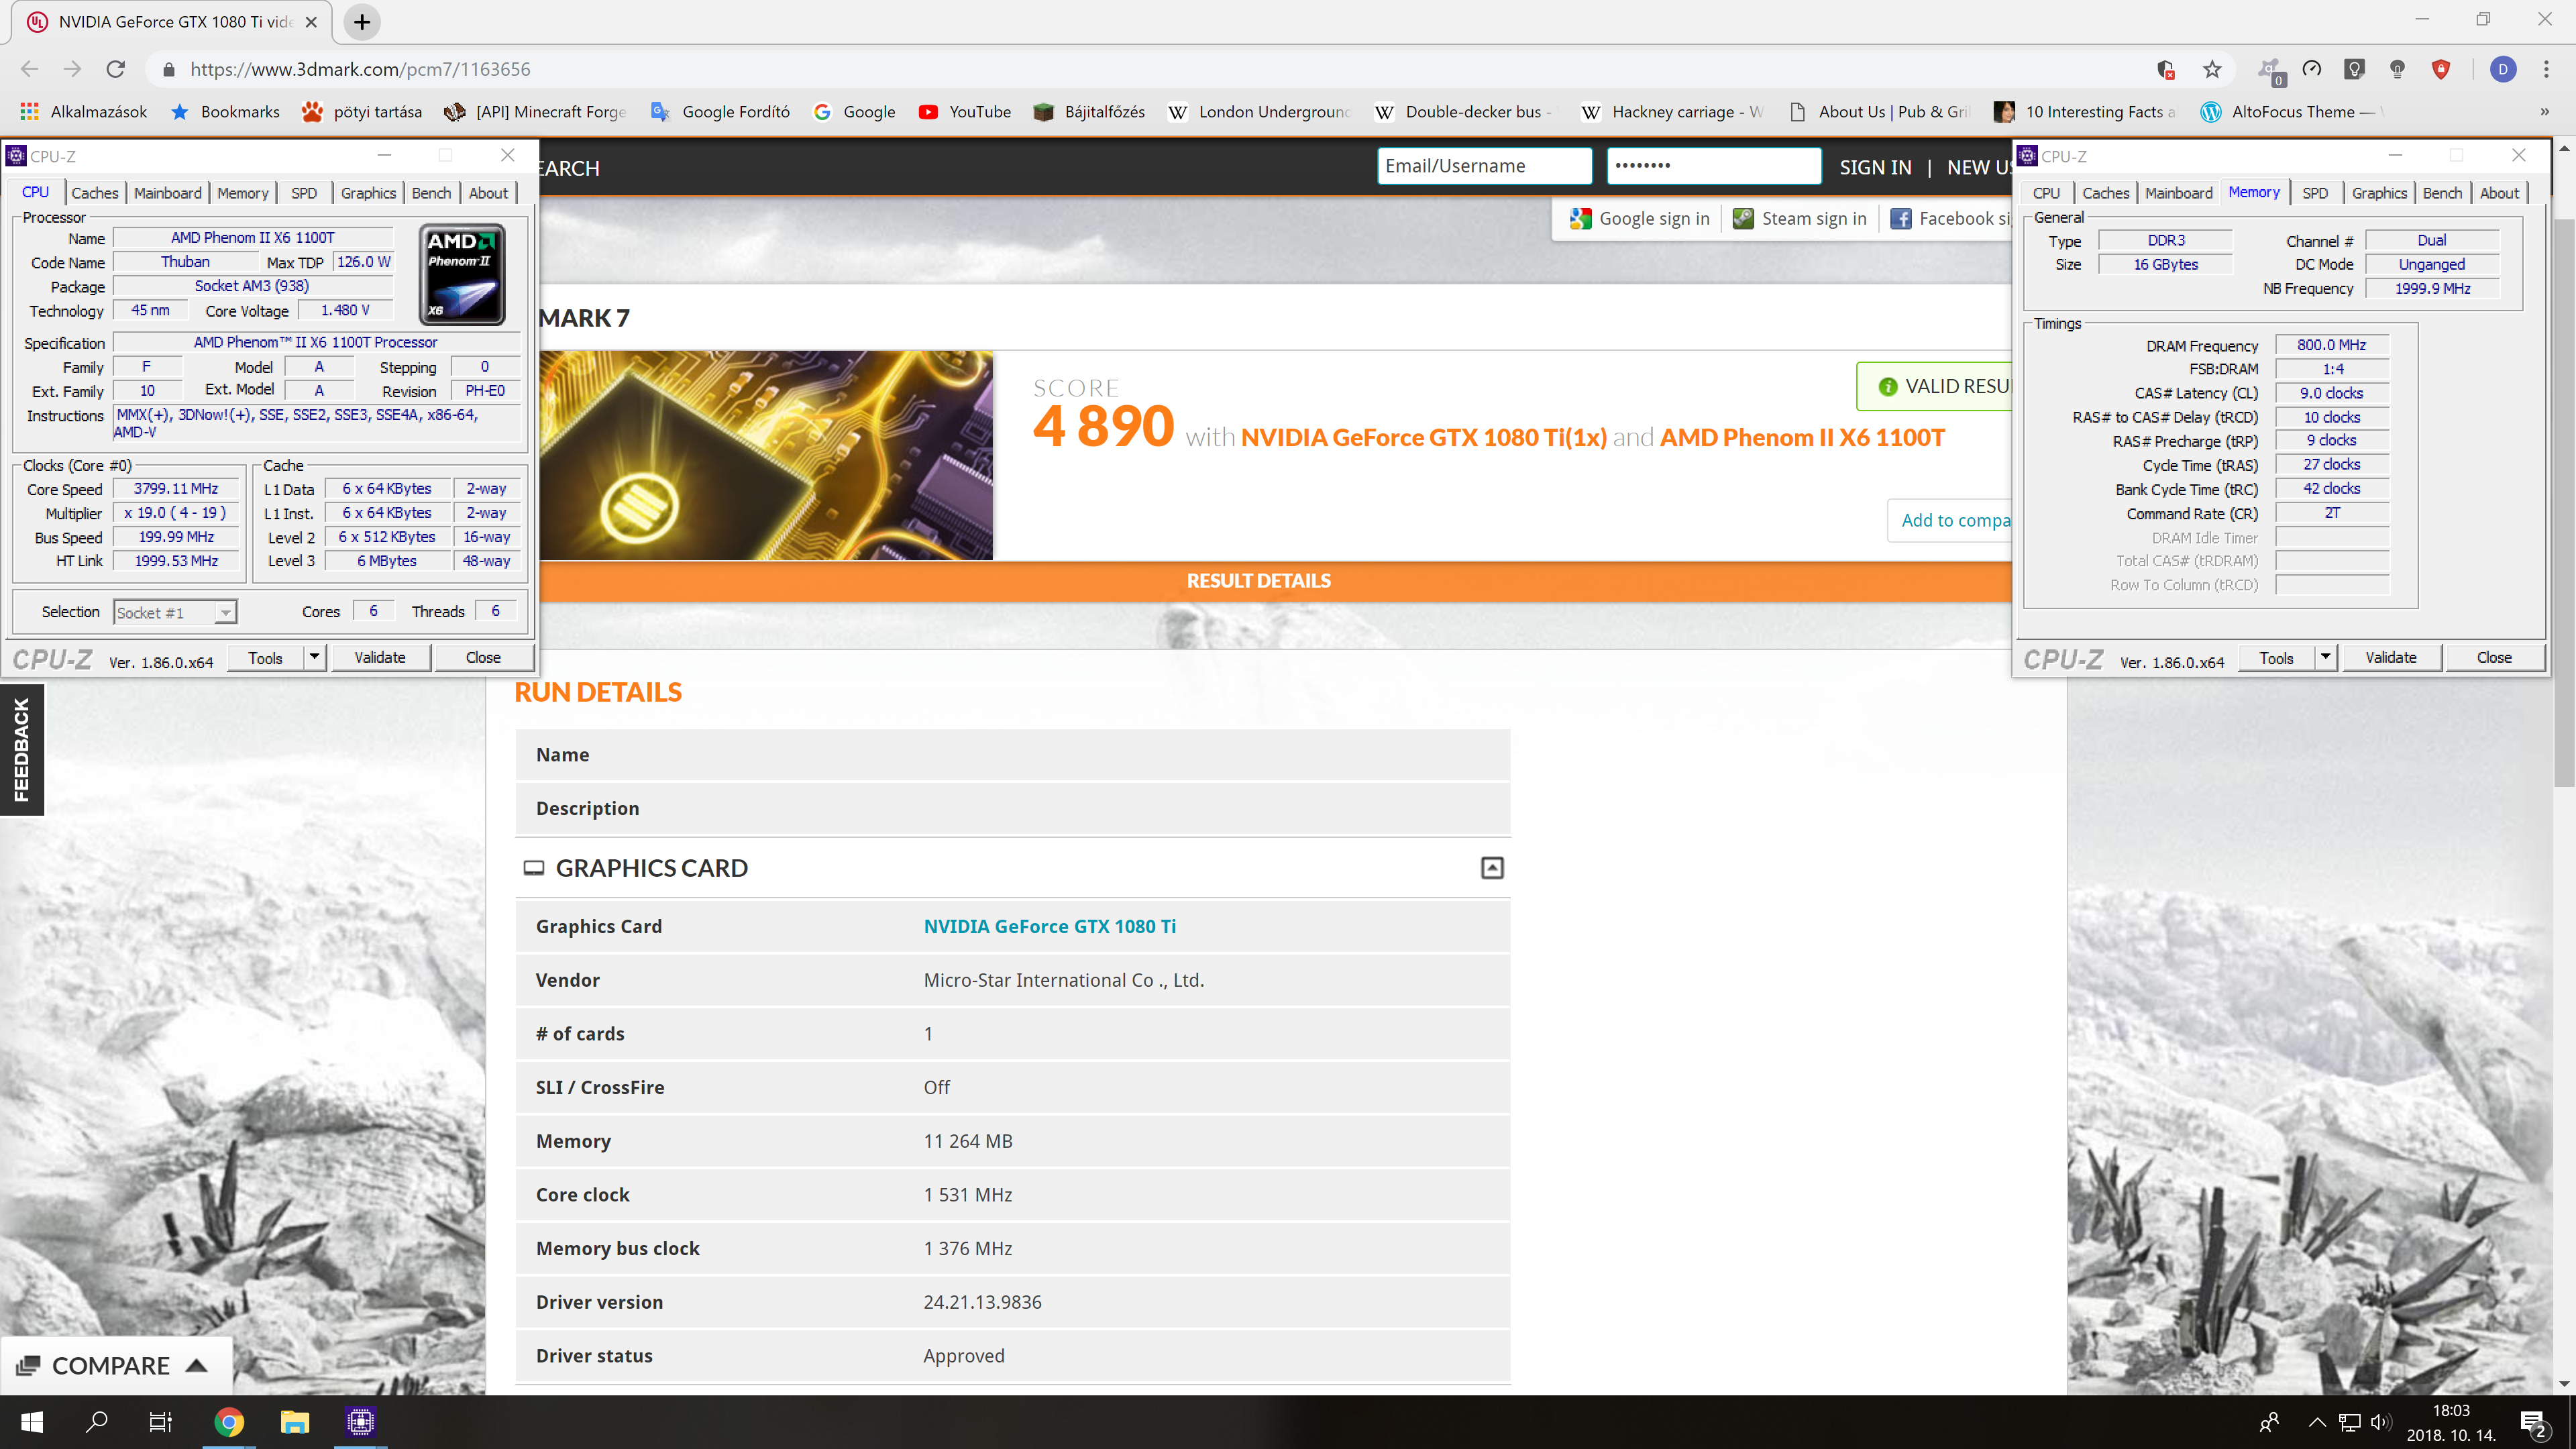Switch to Mainboard tab in left CPU-Z
The image size is (2576, 1449).
tap(167, 193)
